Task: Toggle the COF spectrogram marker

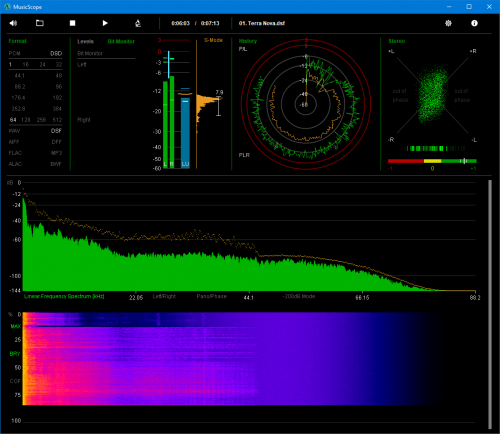Action: click(15, 381)
